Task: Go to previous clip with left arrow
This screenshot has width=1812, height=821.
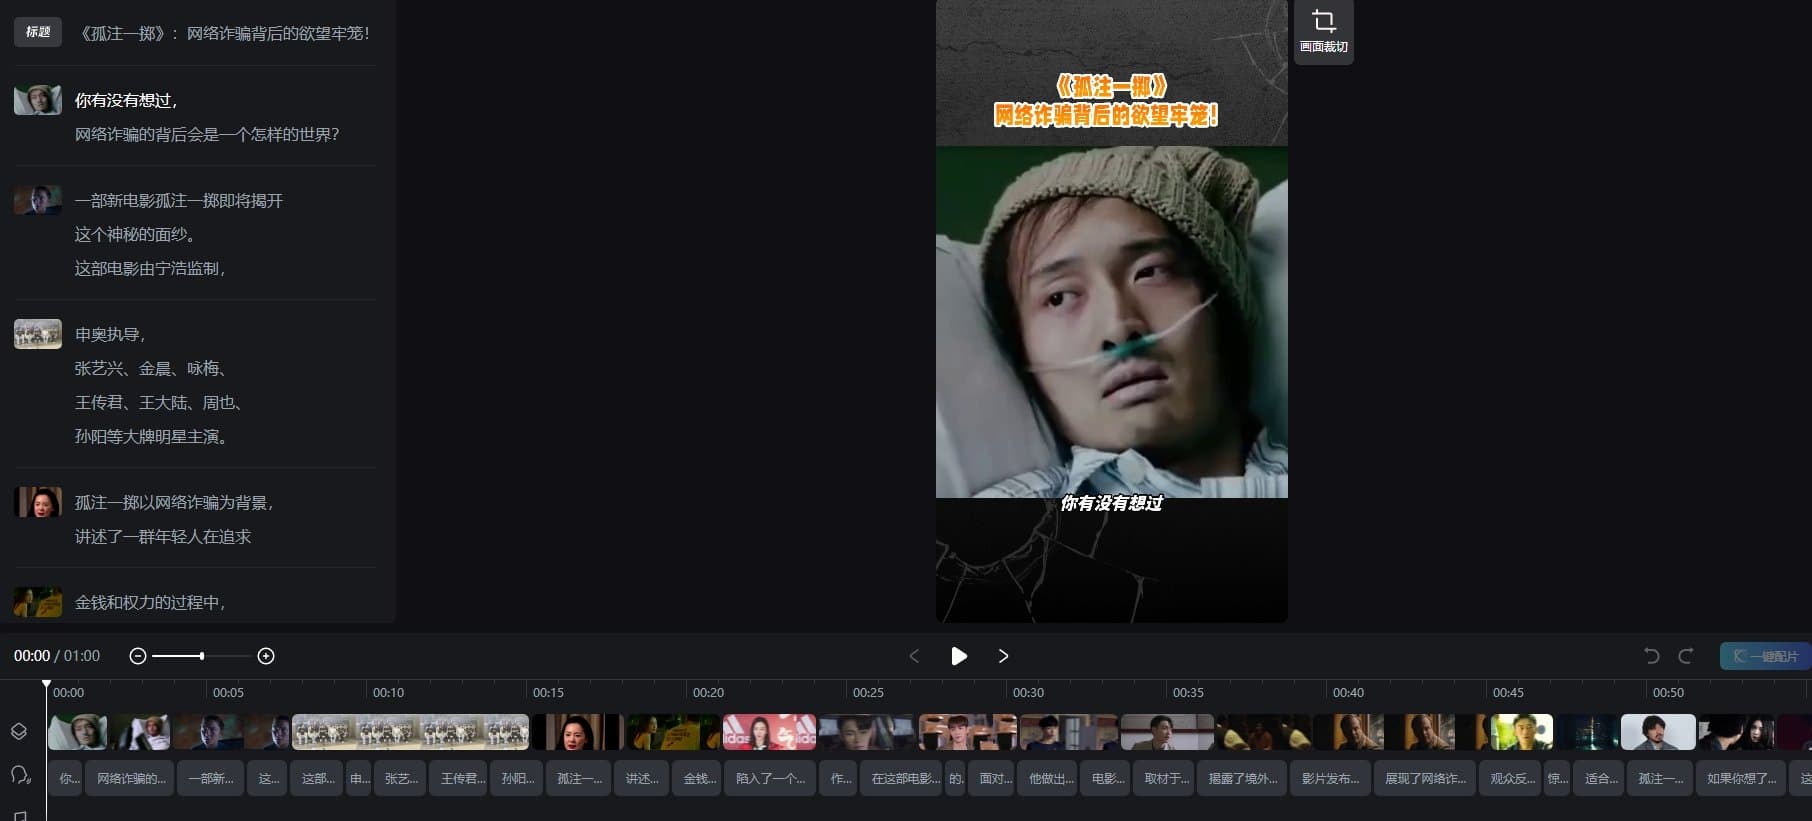Action: coord(914,656)
